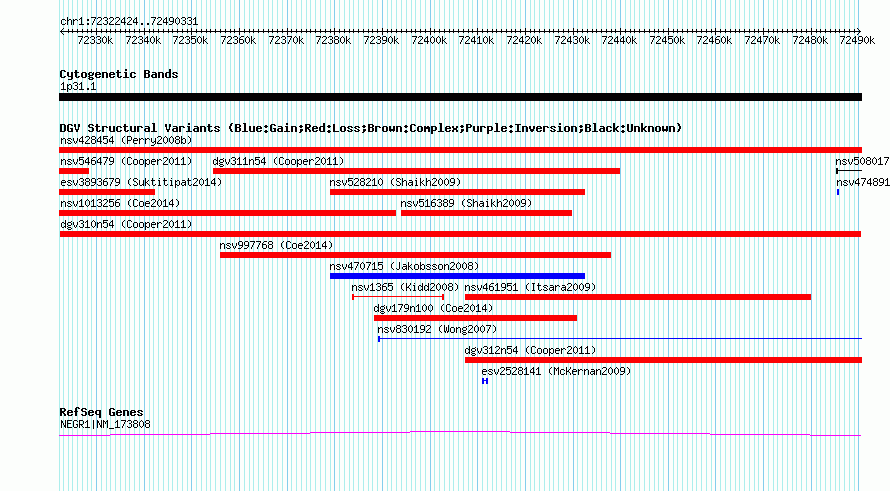Viewport: 890px width, 491px height.
Task: Select the red bar under nsv1013256
Action: [227, 213]
